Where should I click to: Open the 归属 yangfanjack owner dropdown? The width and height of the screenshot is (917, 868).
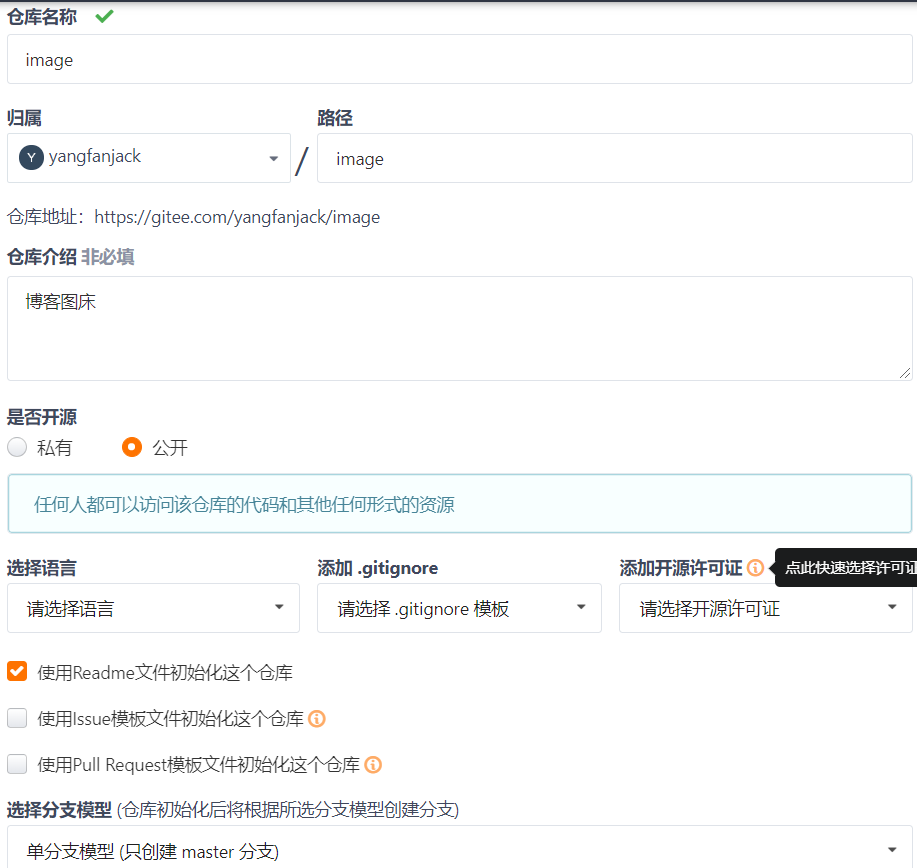[149, 158]
